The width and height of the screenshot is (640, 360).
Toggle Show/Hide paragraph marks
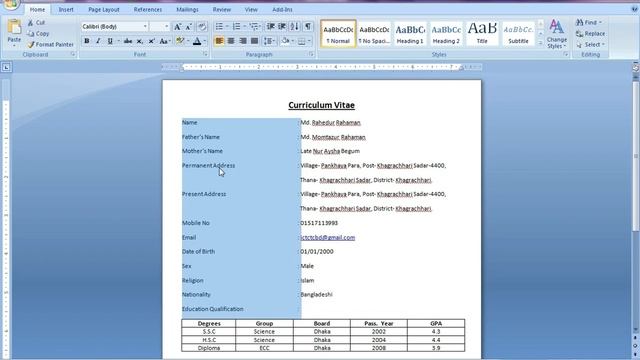point(308,27)
